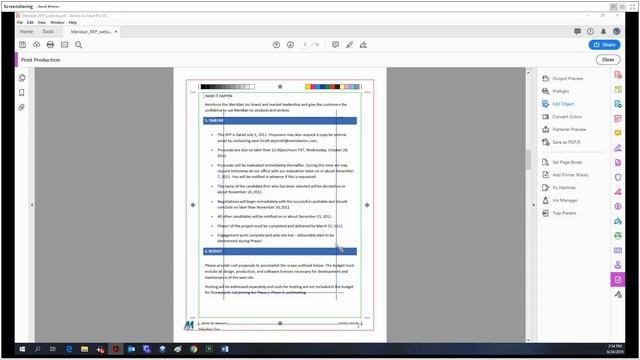Open Trap Presets
The image size is (640, 360).
coord(559,213)
